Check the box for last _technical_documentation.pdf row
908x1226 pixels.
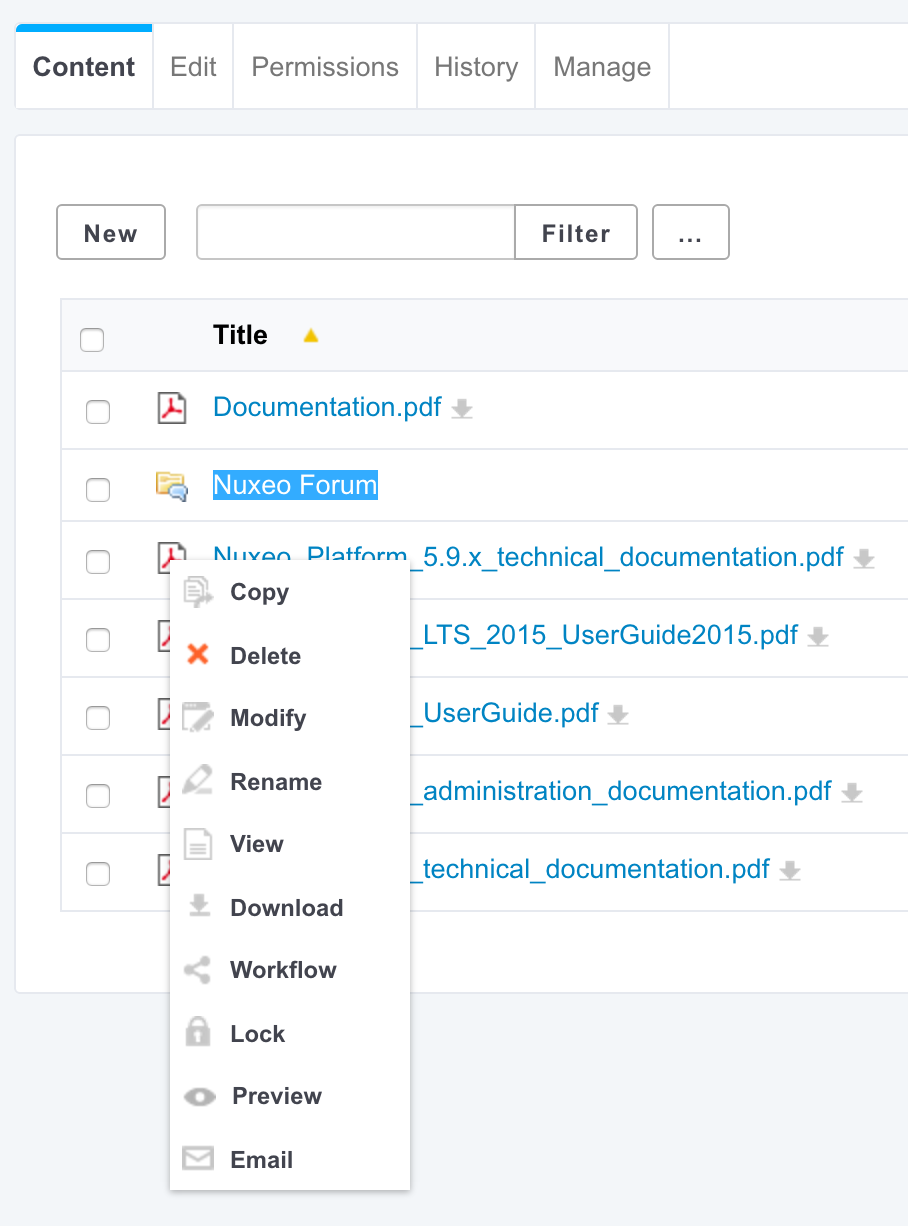[x=98, y=873]
